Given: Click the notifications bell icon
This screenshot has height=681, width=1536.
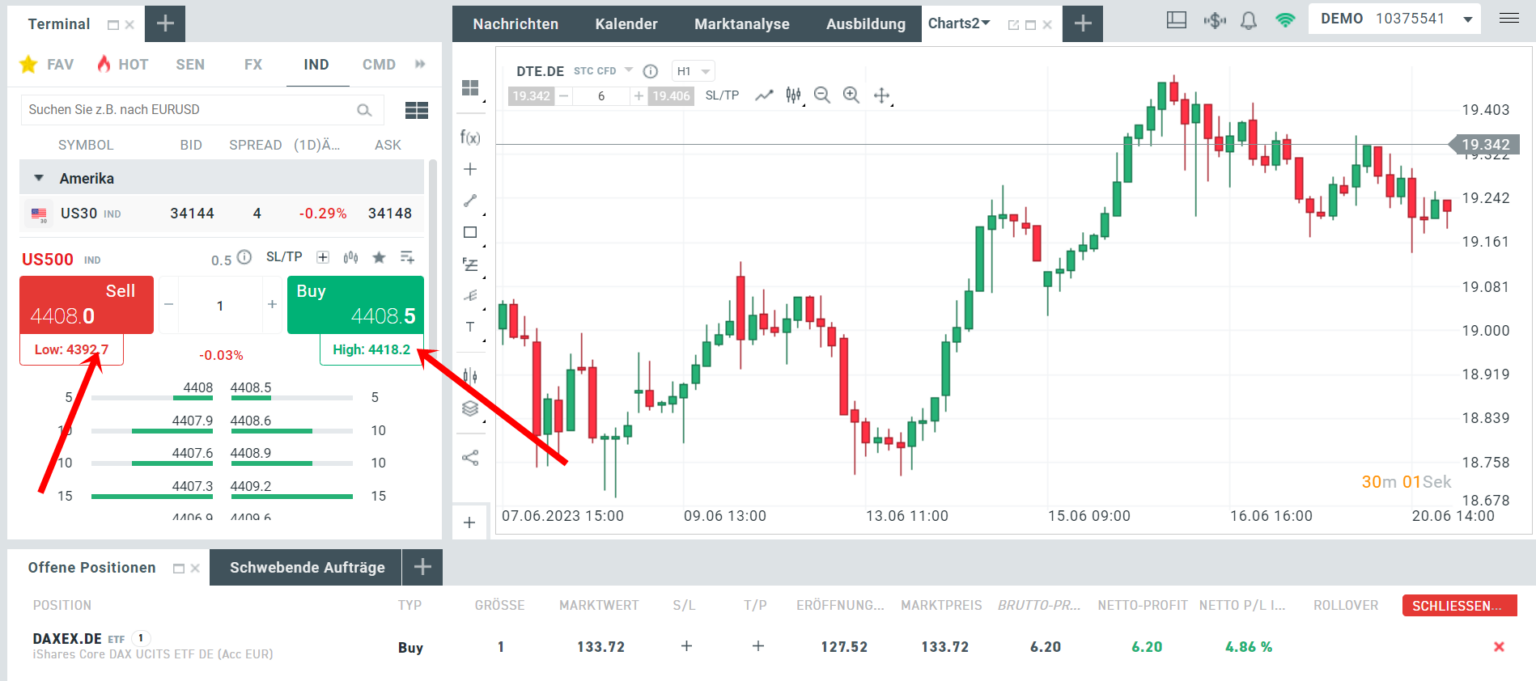Looking at the screenshot, I should pyautogui.click(x=1248, y=19).
